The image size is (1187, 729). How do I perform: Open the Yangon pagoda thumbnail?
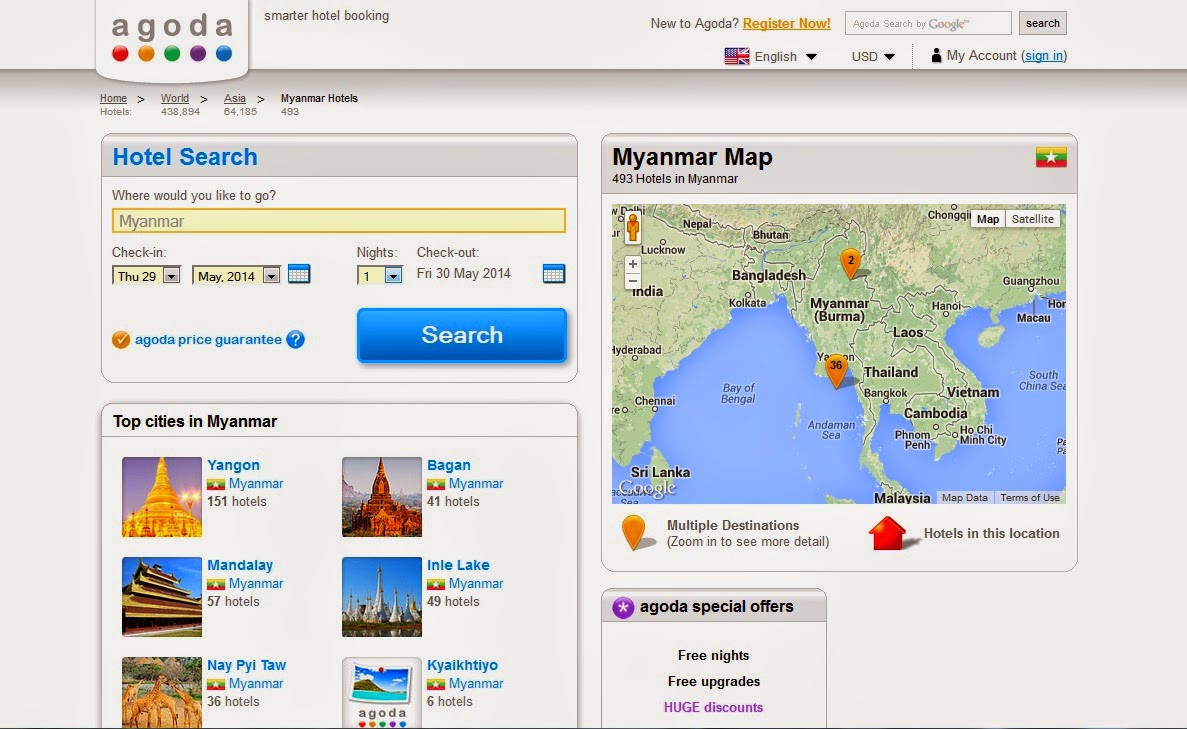pos(162,497)
